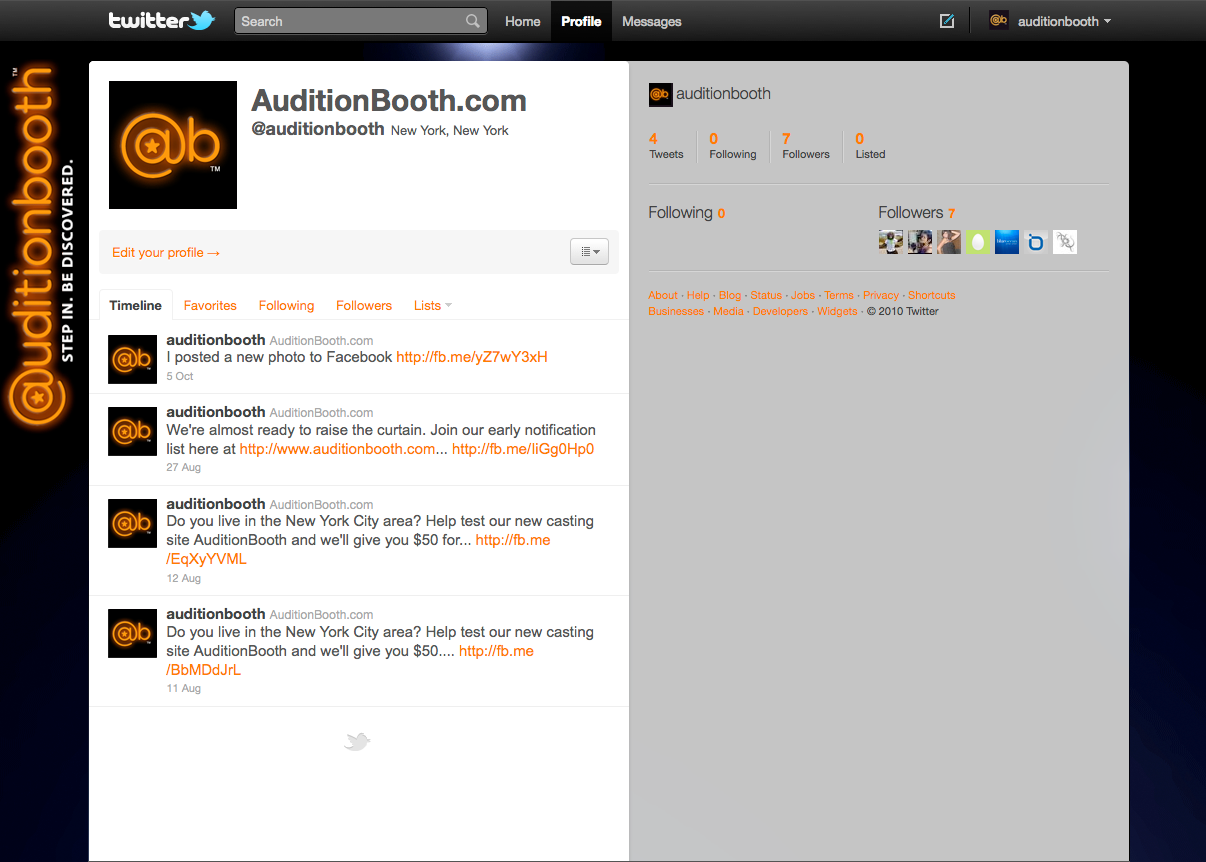The image size is (1206, 862).
Task: Click the '5 Oct' tweet timestamp
Action: (x=180, y=376)
